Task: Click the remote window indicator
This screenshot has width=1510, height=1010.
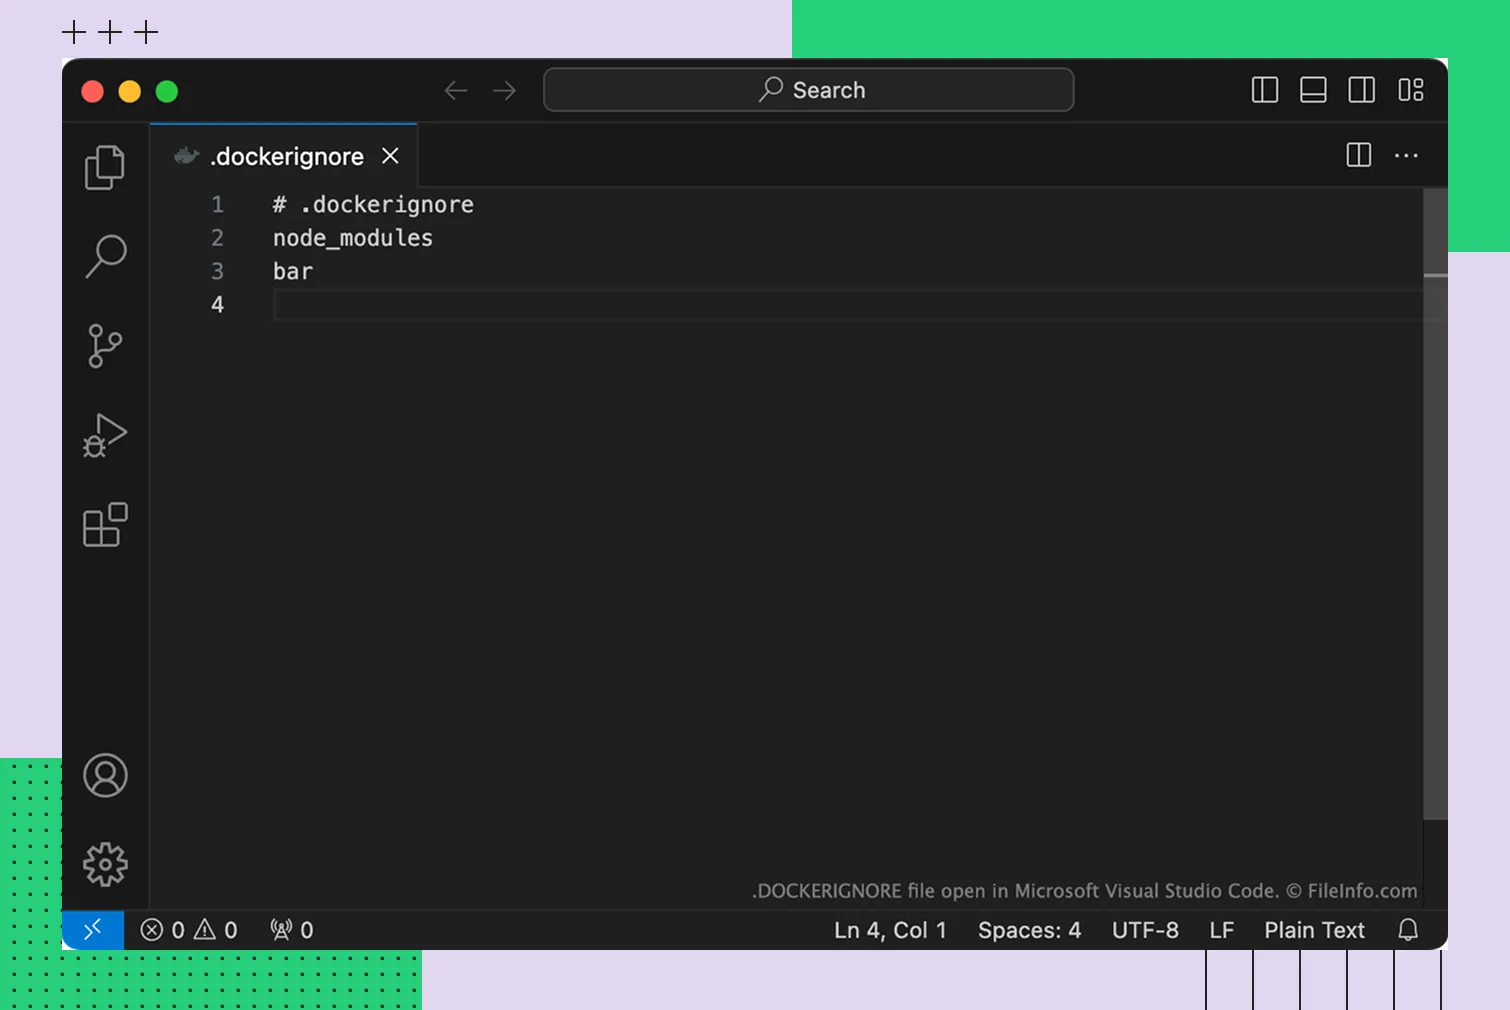Action: [x=93, y=930]
